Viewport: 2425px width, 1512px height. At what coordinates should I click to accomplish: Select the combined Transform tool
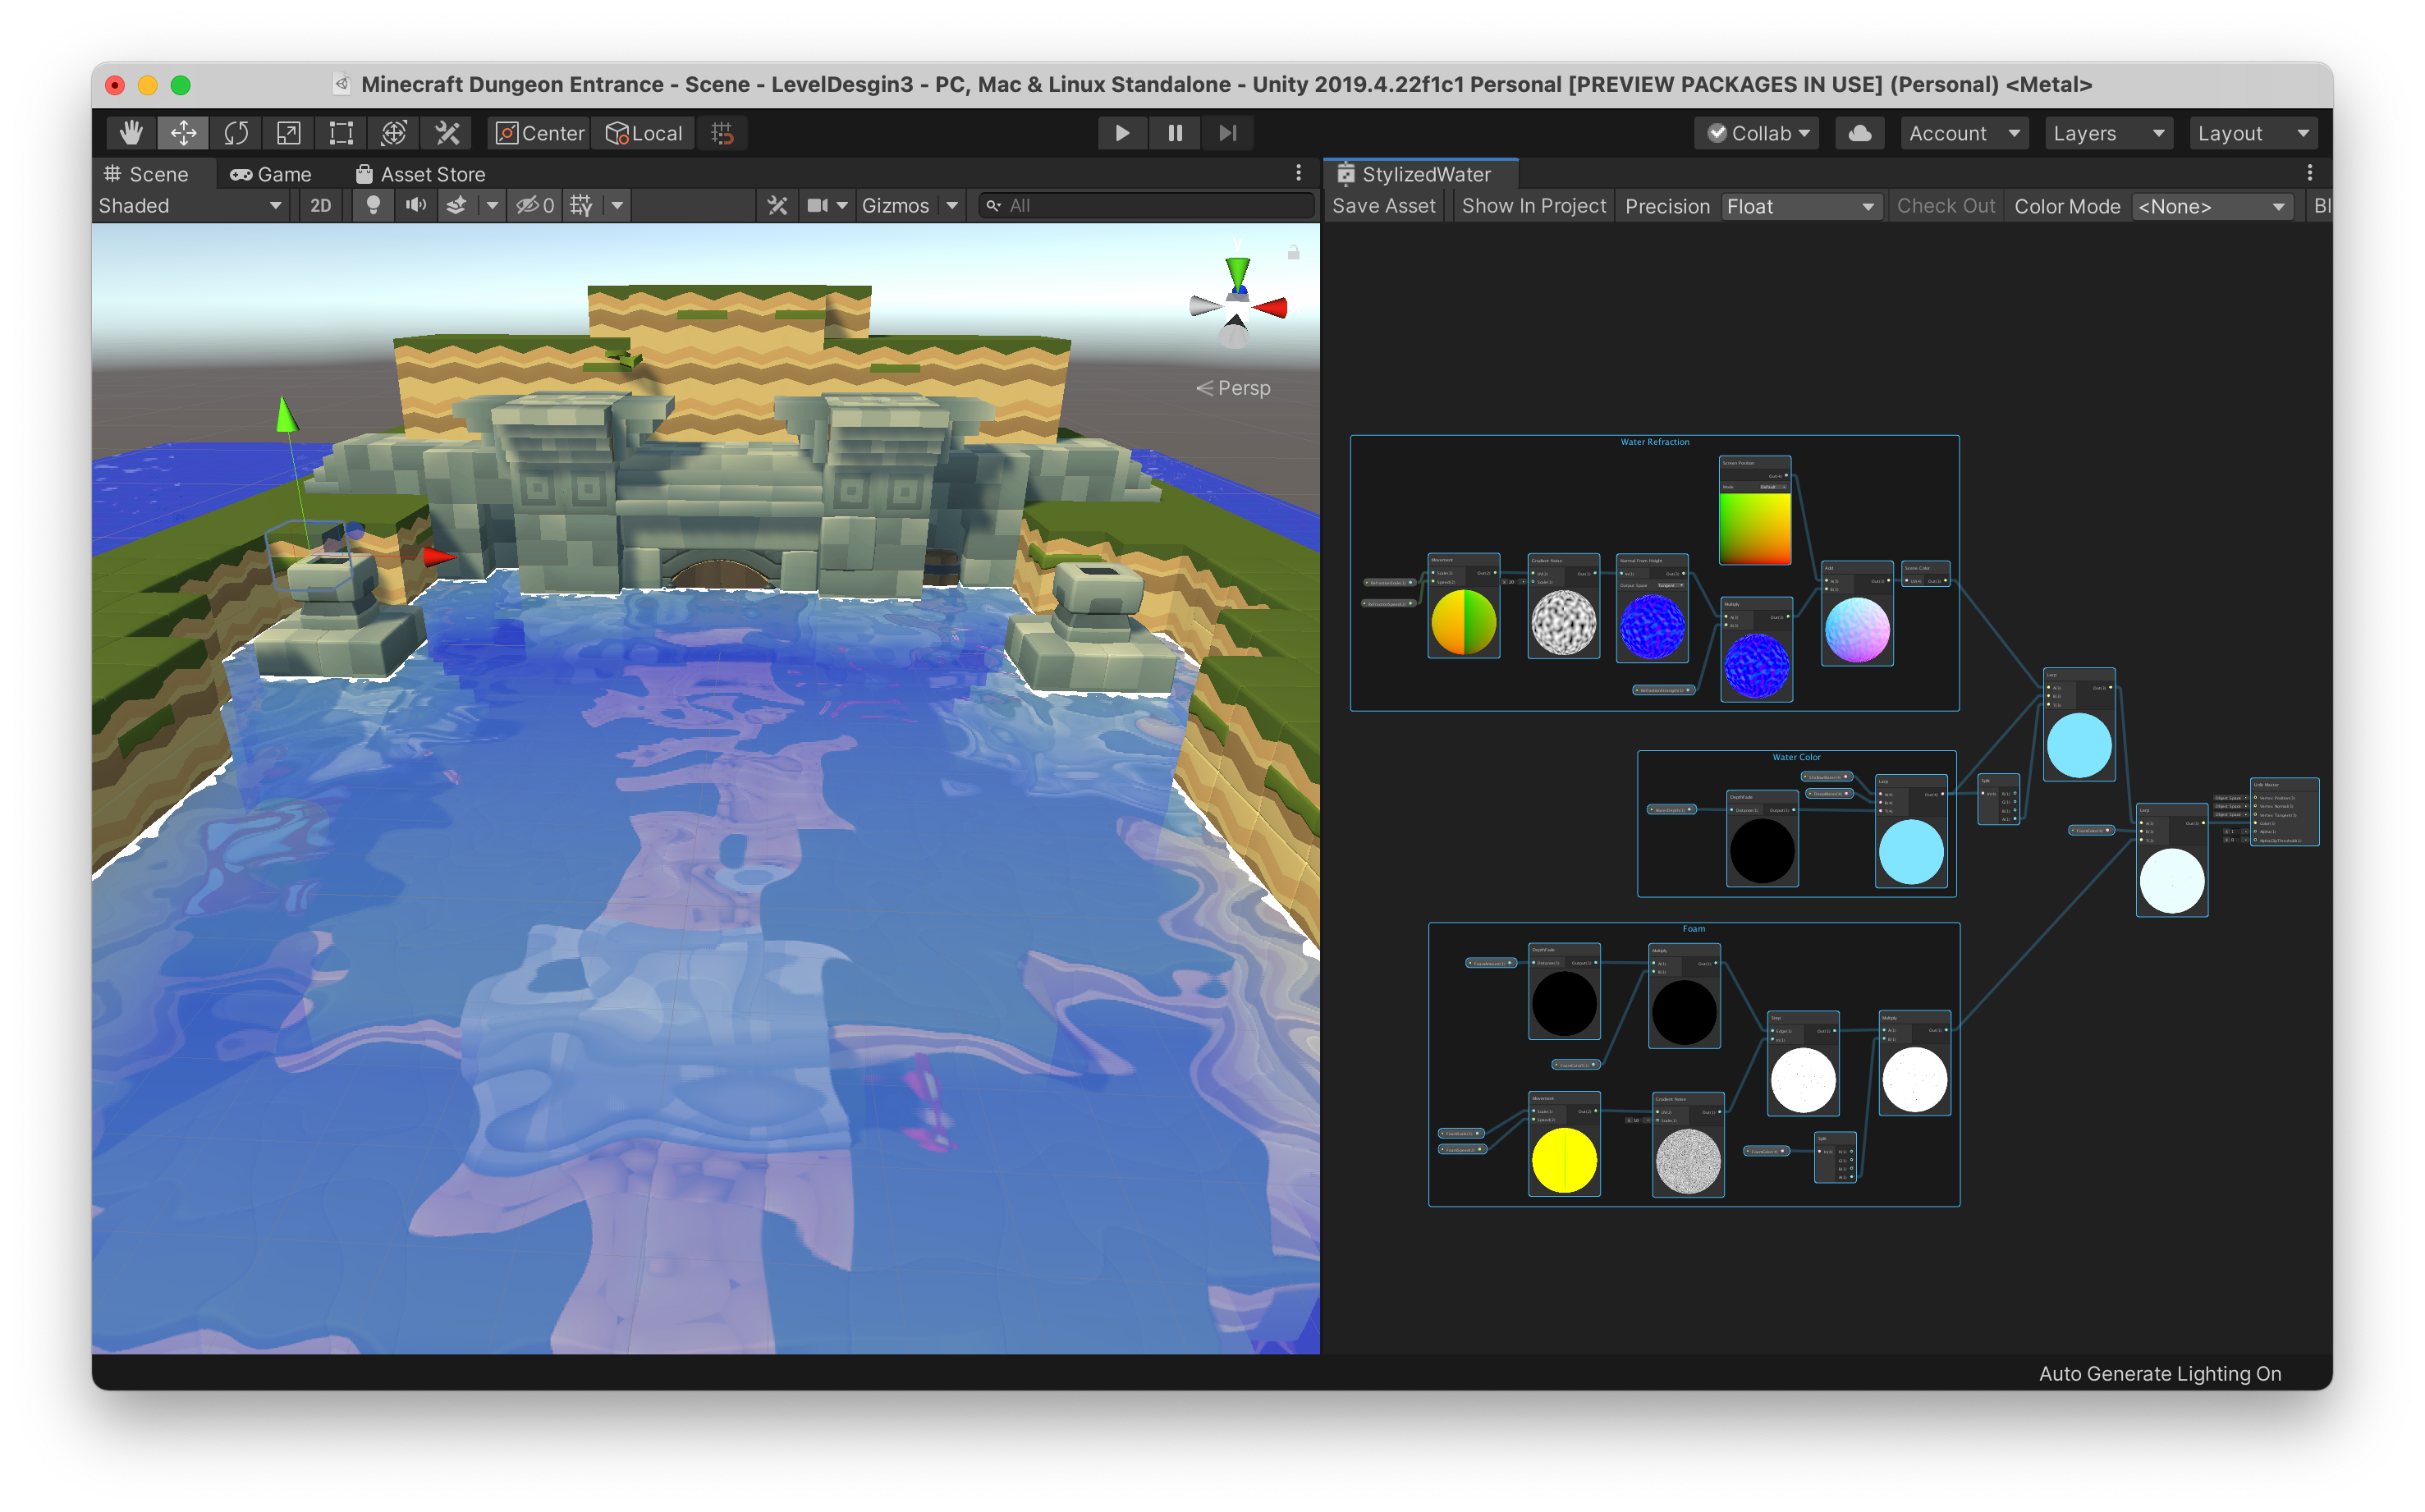coord(394,133)
